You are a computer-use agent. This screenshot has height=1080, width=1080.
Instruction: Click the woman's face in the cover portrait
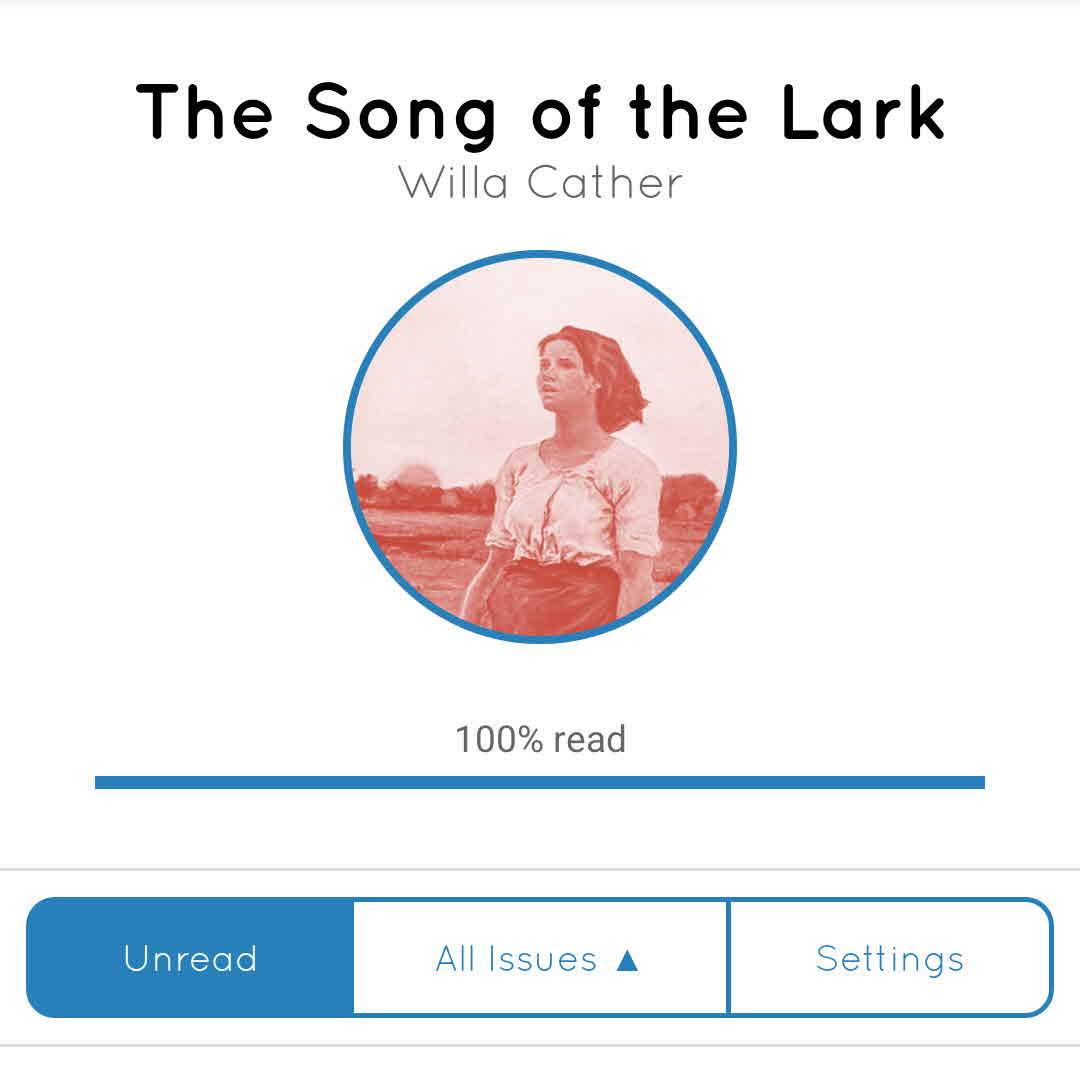click(x=561, y=370)
